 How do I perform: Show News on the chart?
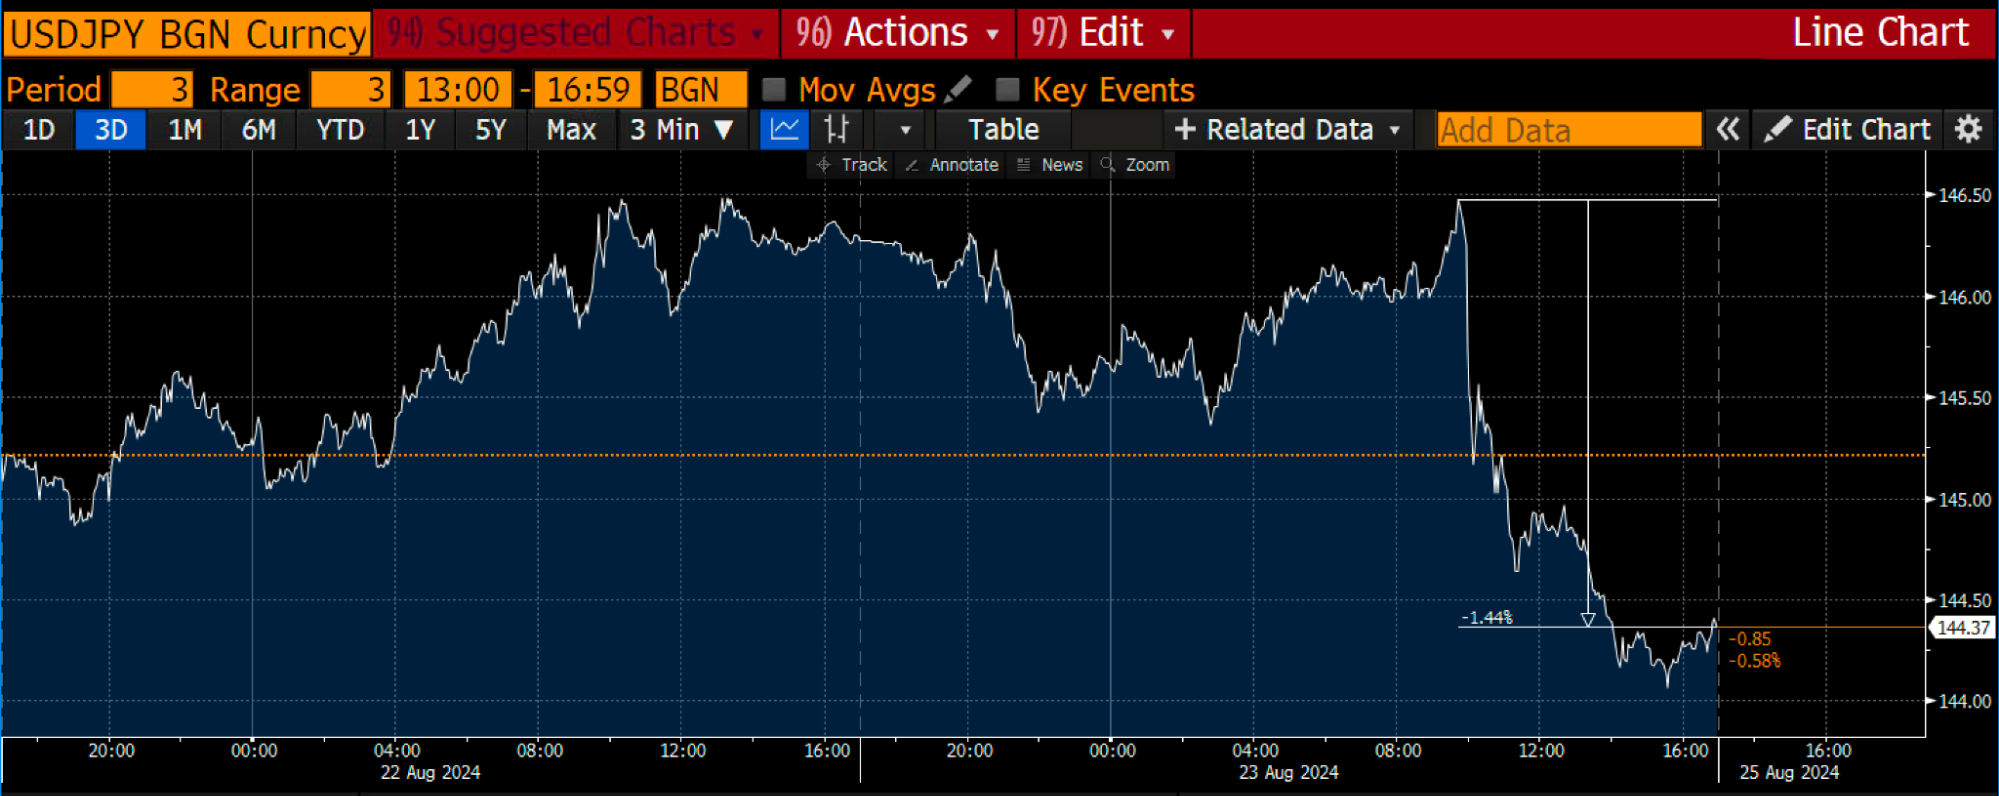1050,165
